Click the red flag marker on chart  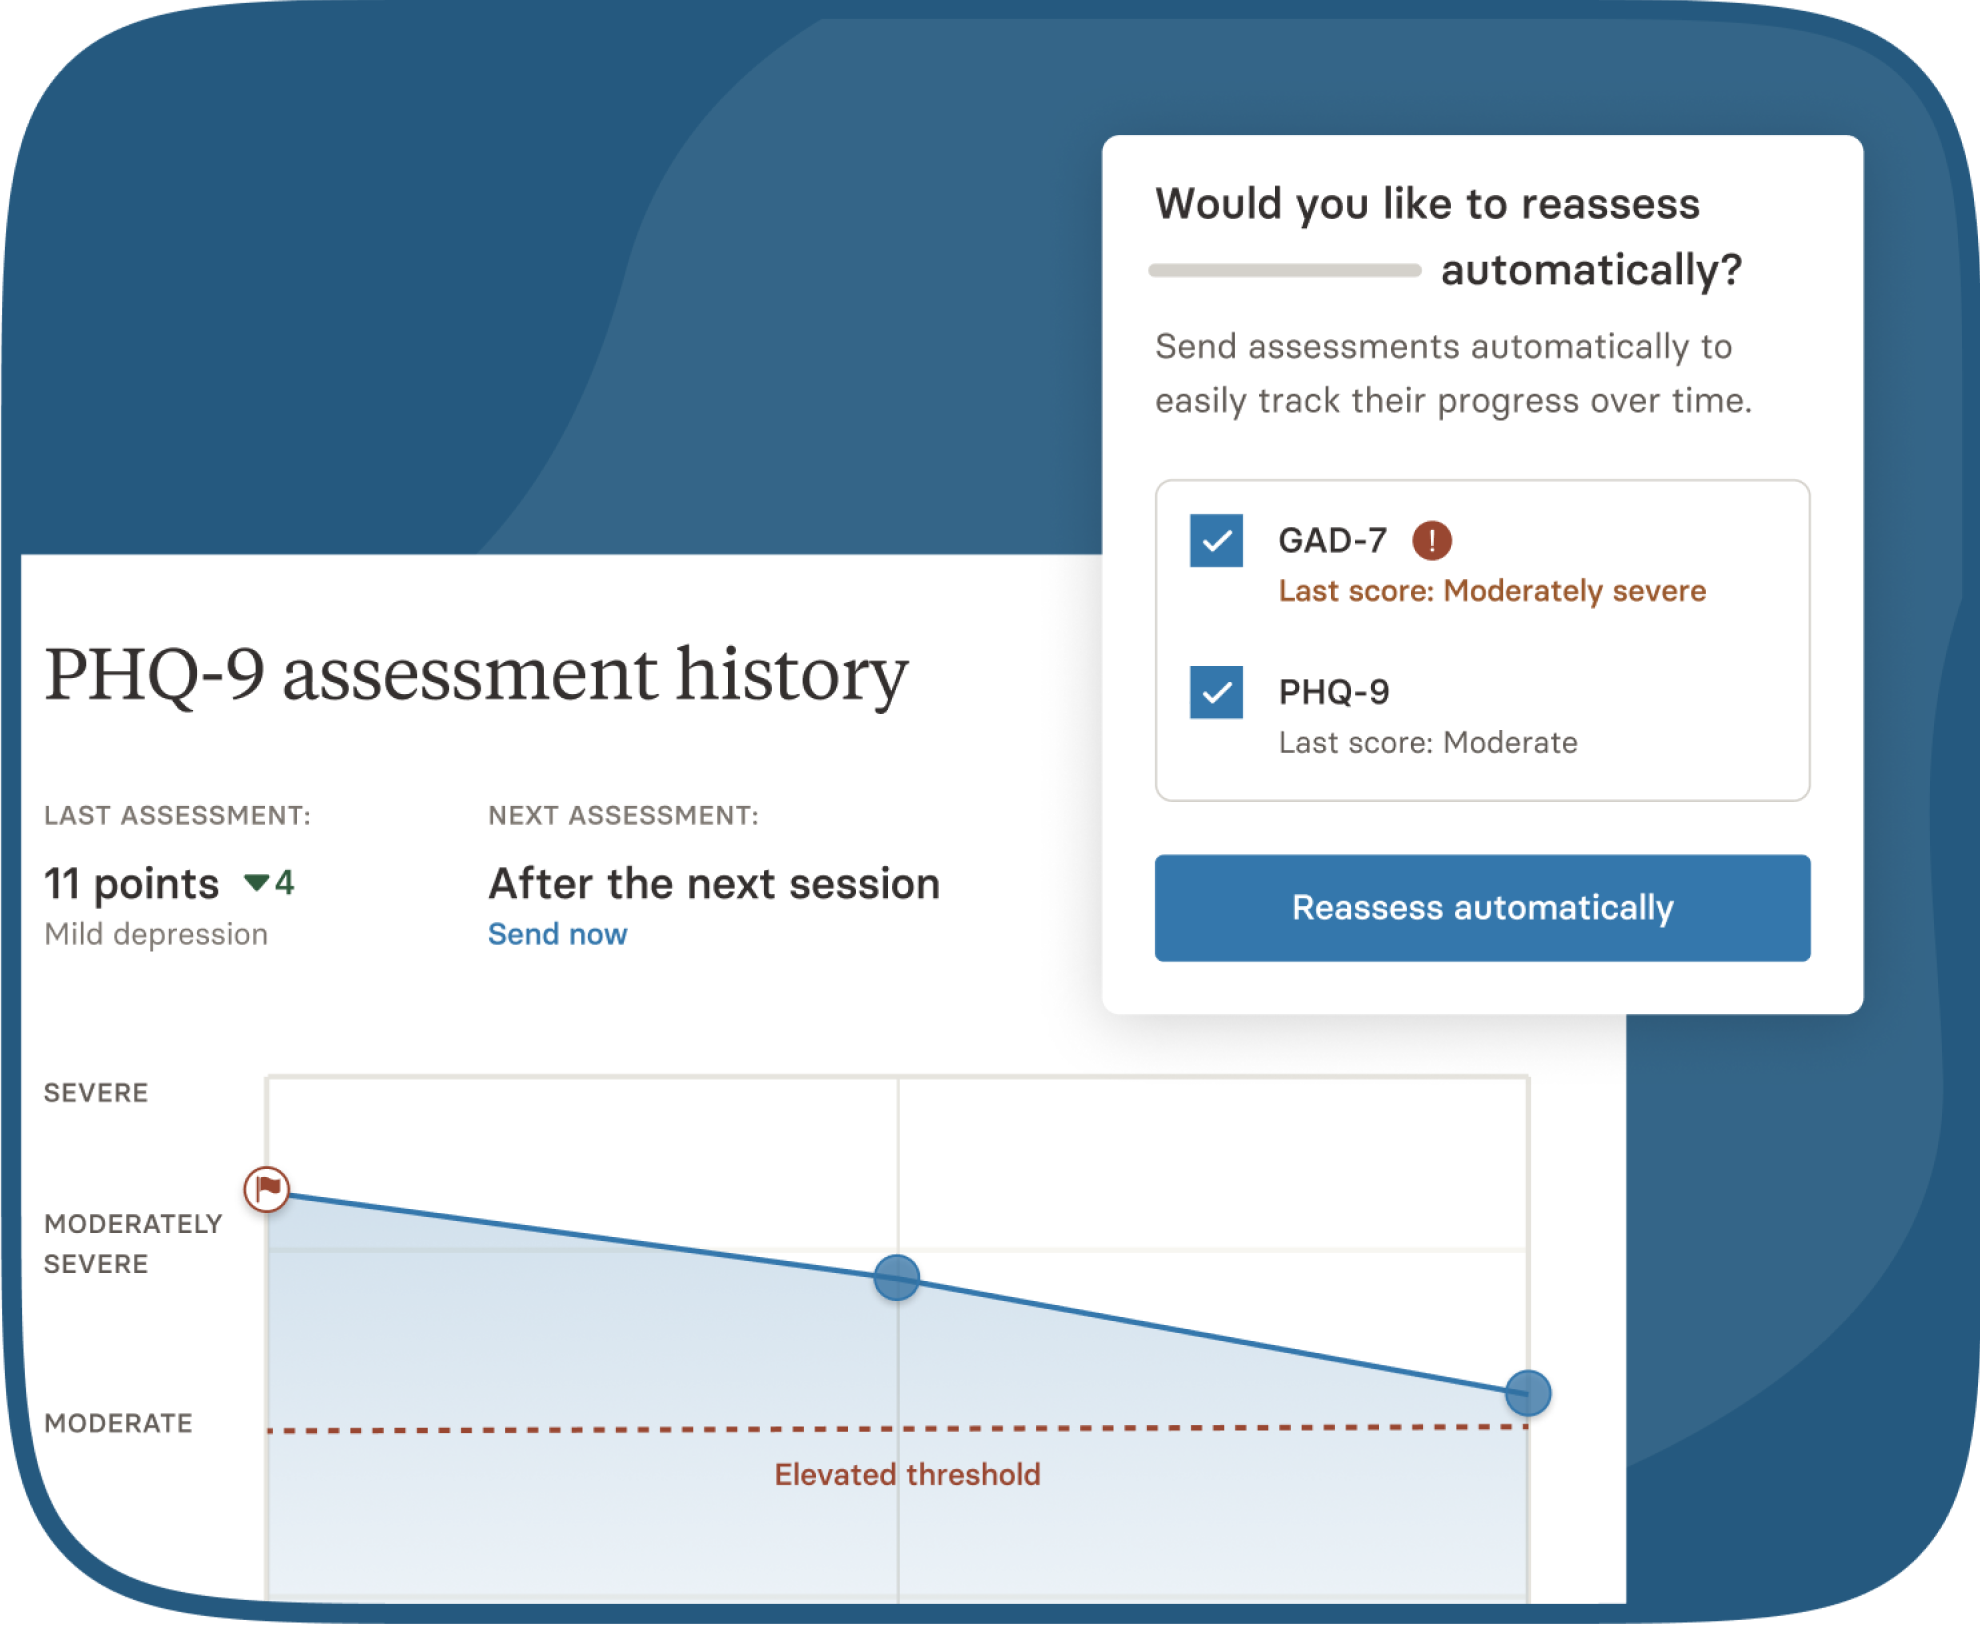[267, 1189]
